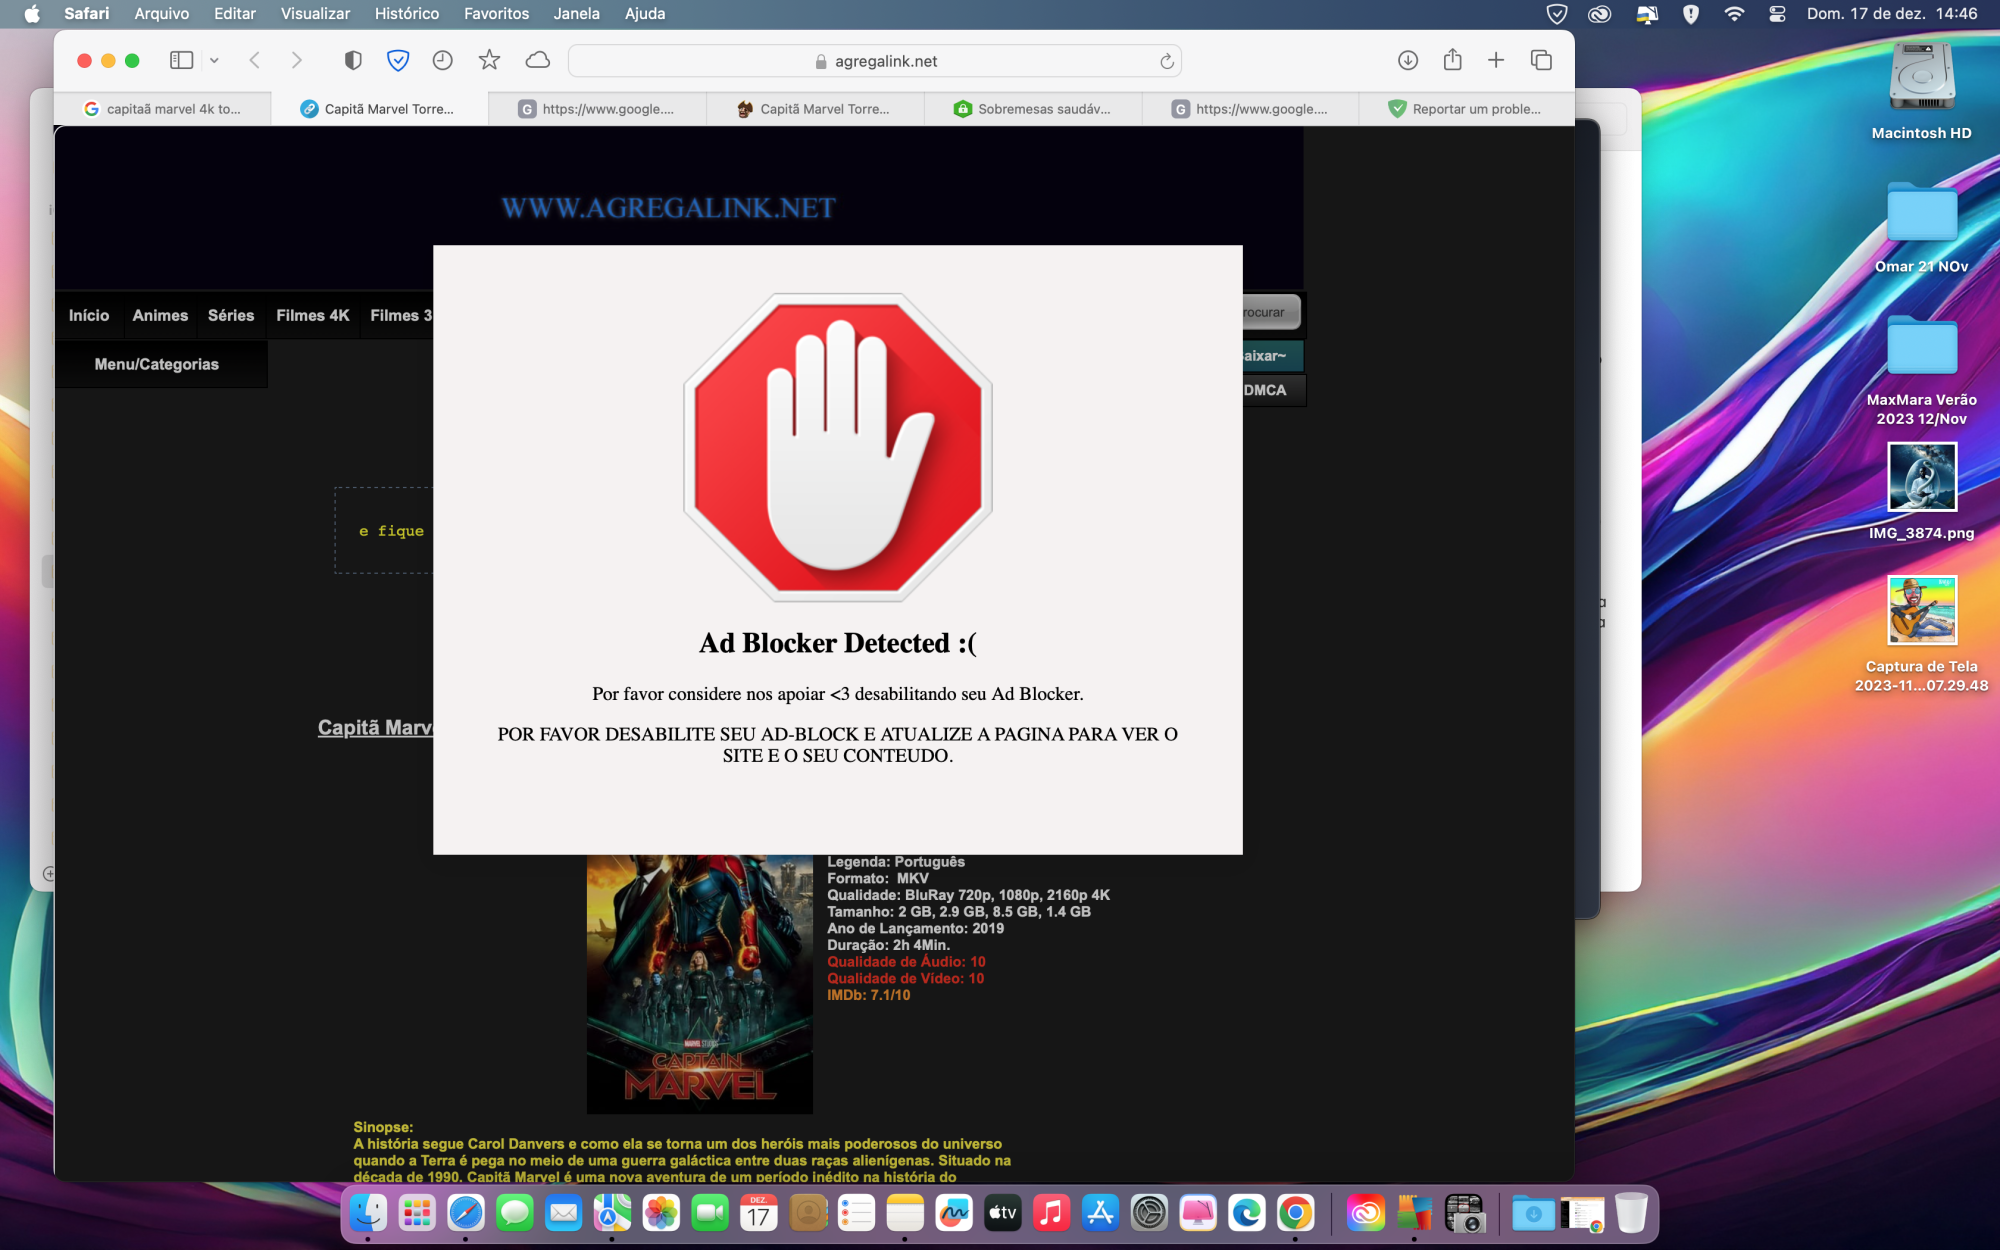The image size is (2000, 1250).
Task: Share the page via the share icon
Action: (1451, 60)
